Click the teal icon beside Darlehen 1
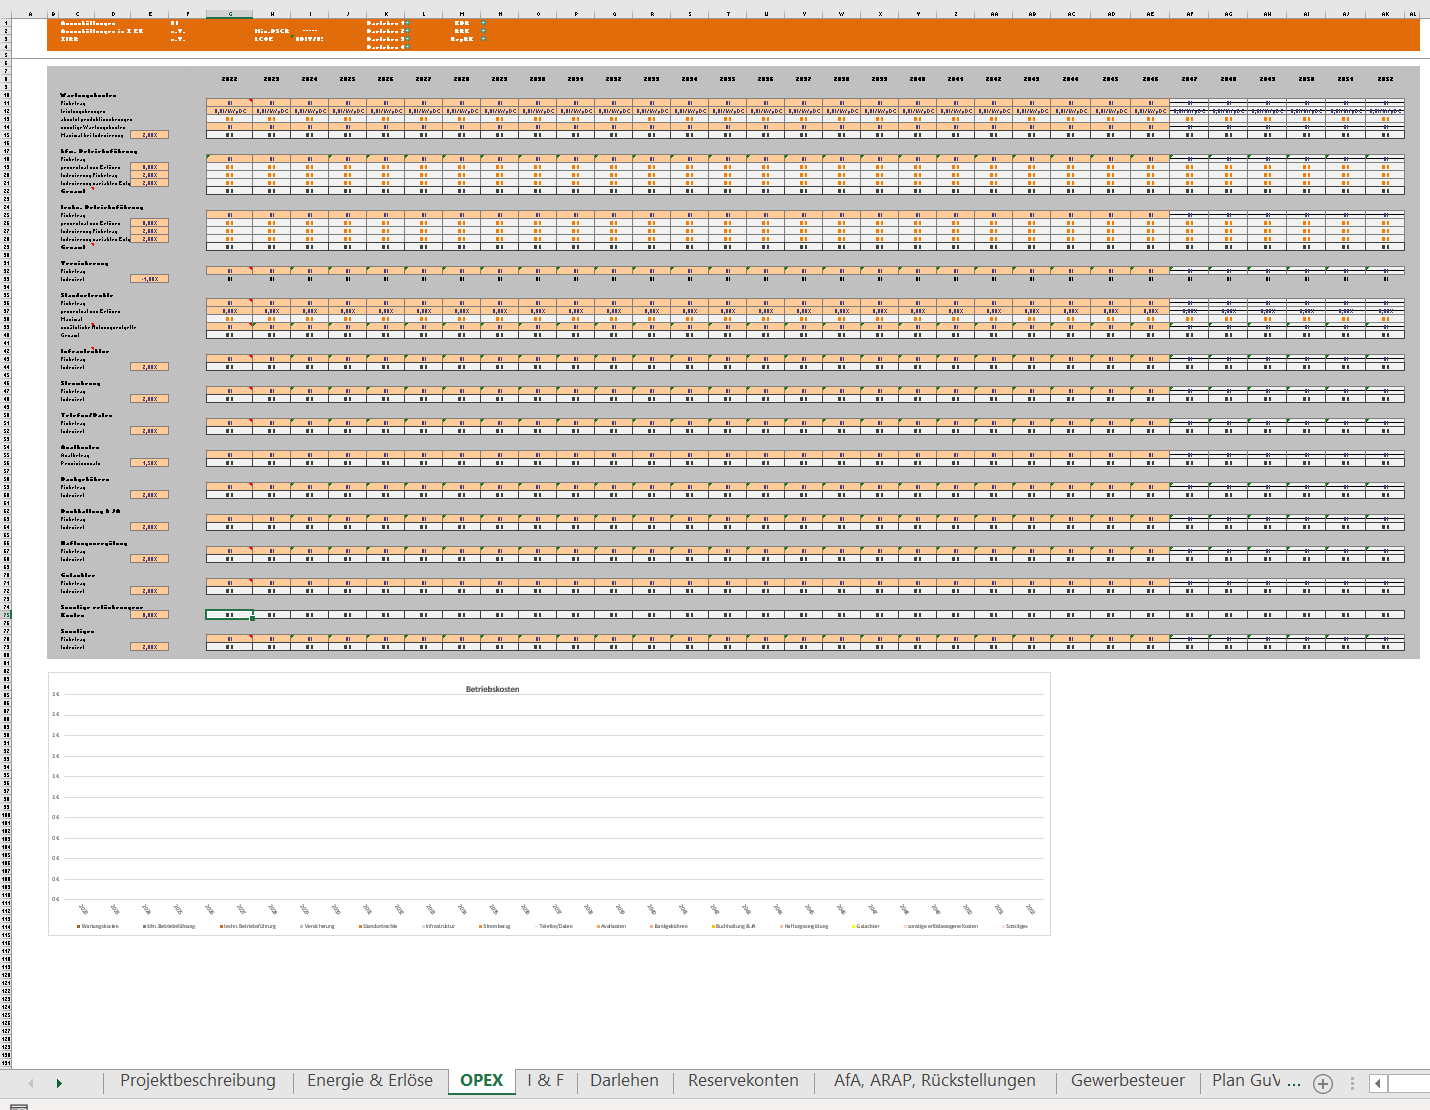 (406, 23)
